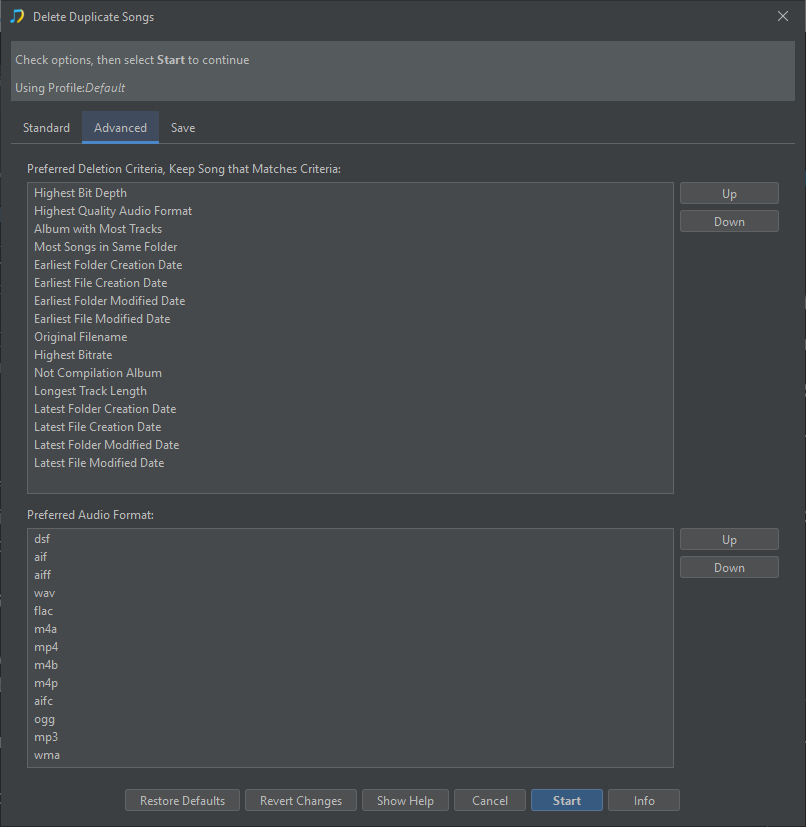
Task: Select the ogg audio format
Action: point(350,719)
